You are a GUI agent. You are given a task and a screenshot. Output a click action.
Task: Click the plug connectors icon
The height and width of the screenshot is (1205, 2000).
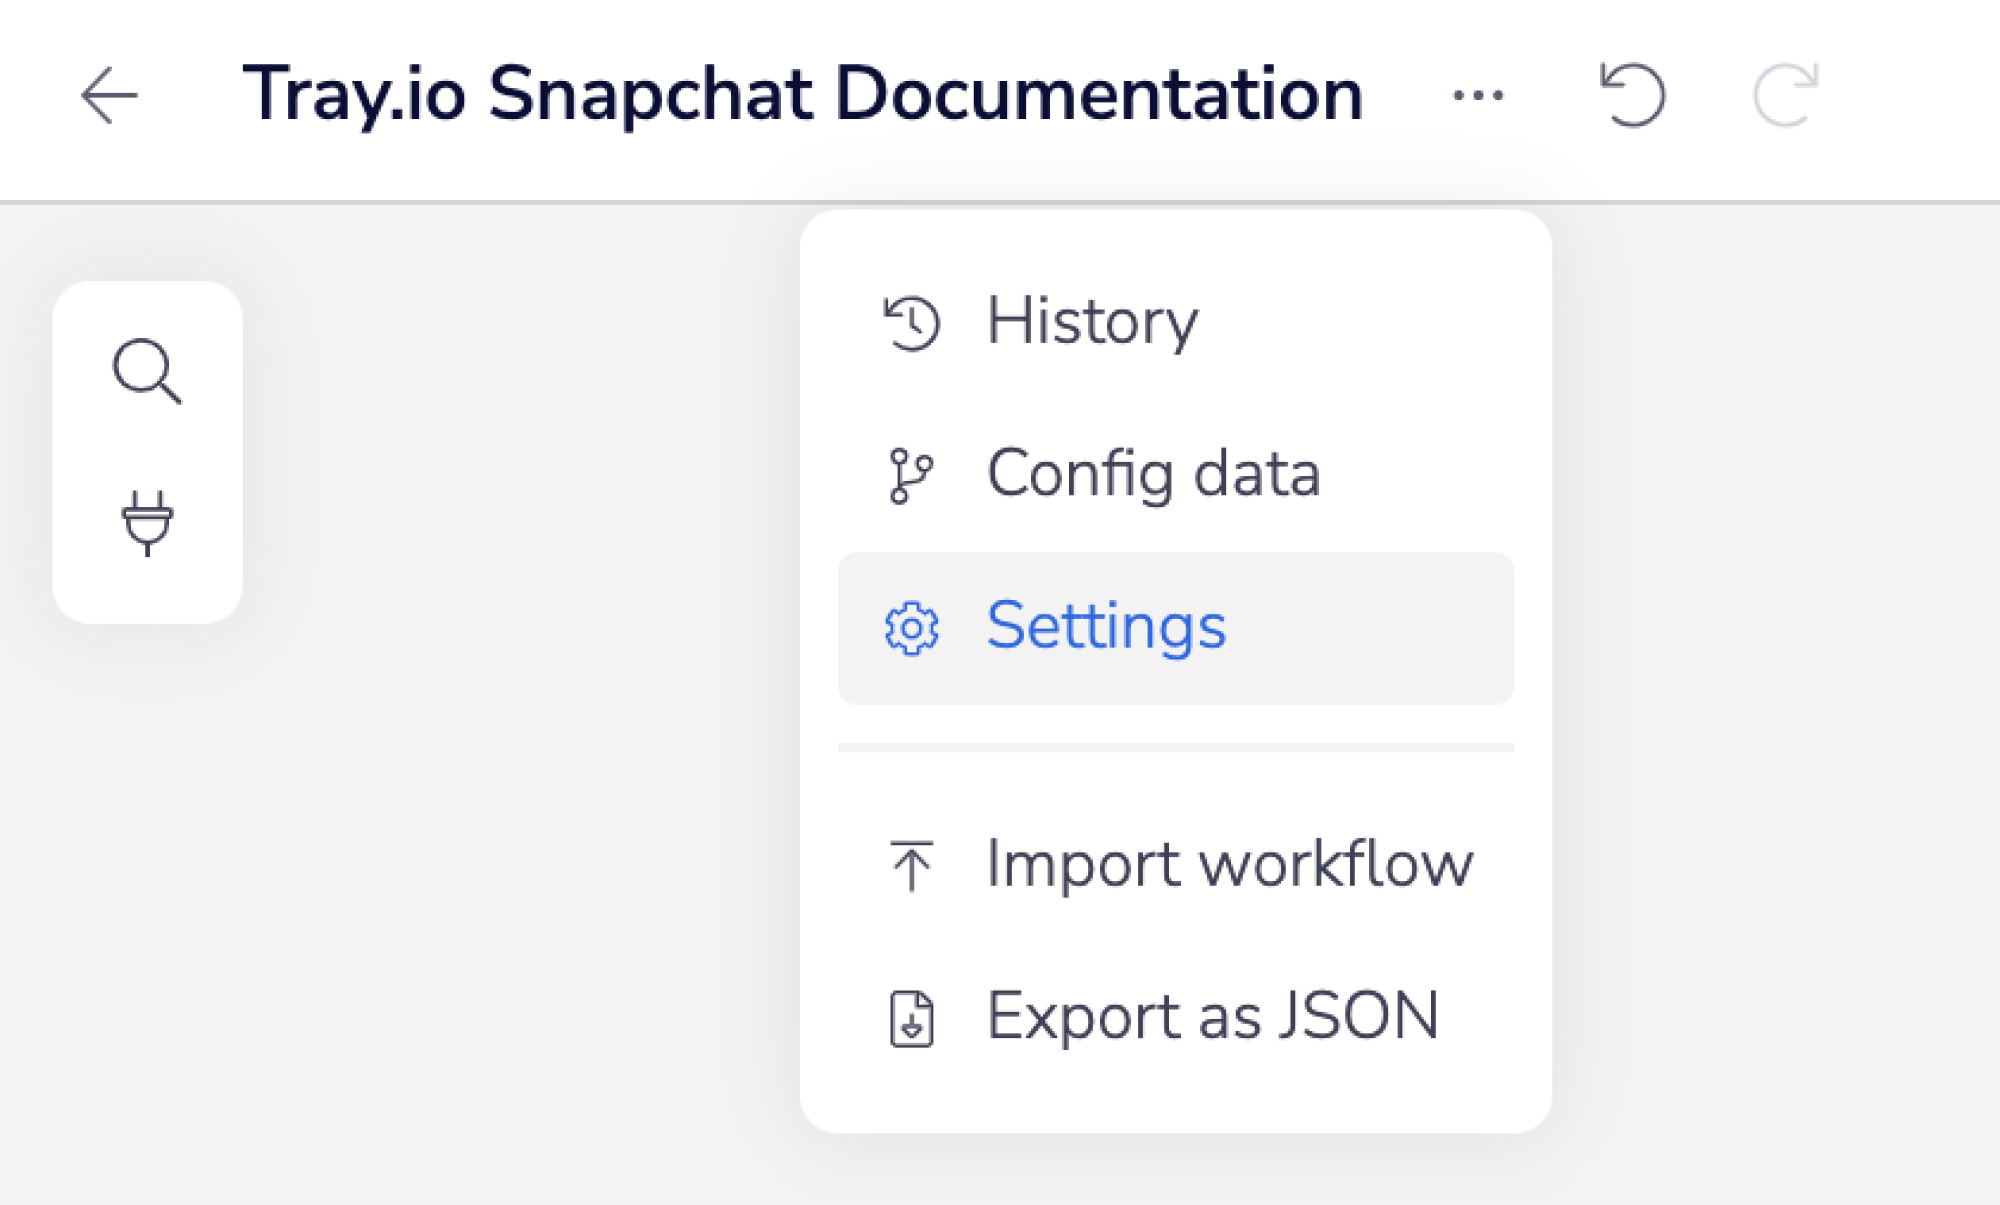(147, 522)
